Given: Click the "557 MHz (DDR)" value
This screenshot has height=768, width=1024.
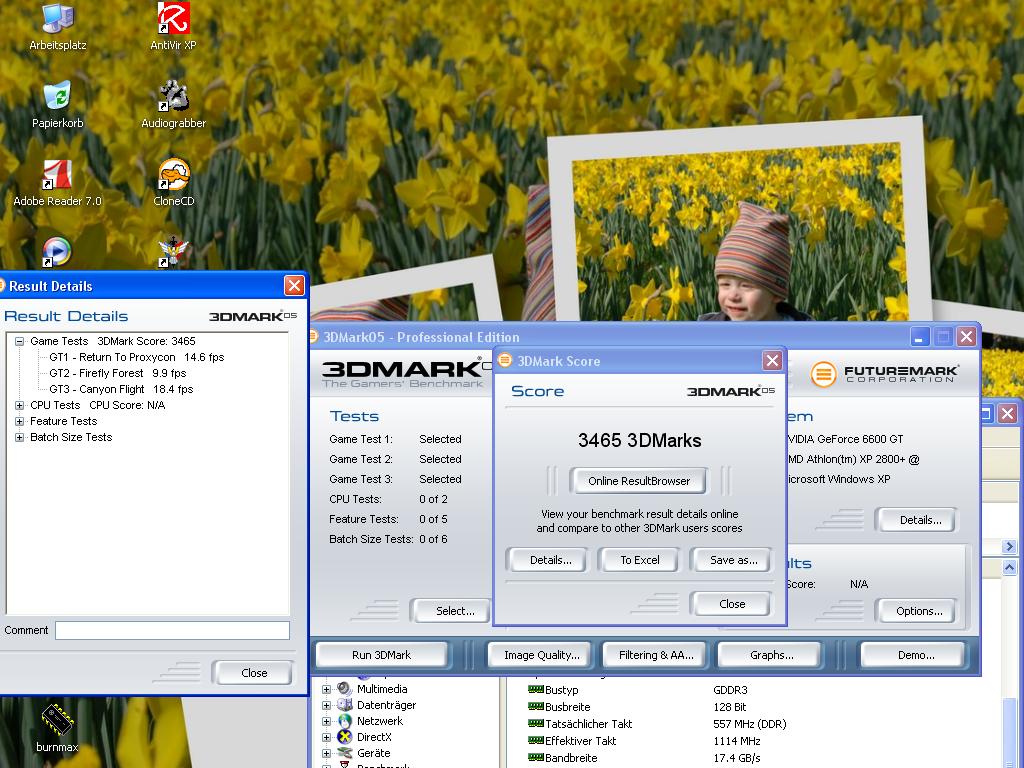Looking at the screenshot, I should (x=750, y=724).
